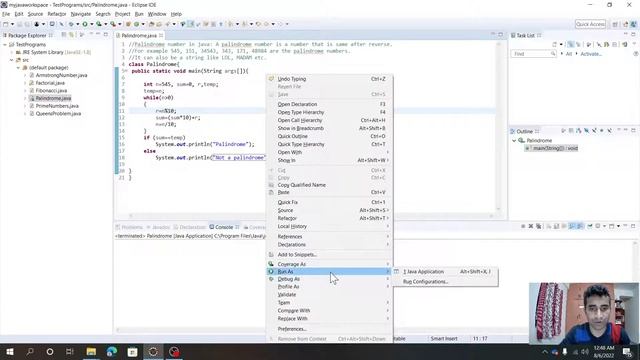Expand JRE System Library node
Viewport: 640px width, 360px height.
click(x=11, y=52)
